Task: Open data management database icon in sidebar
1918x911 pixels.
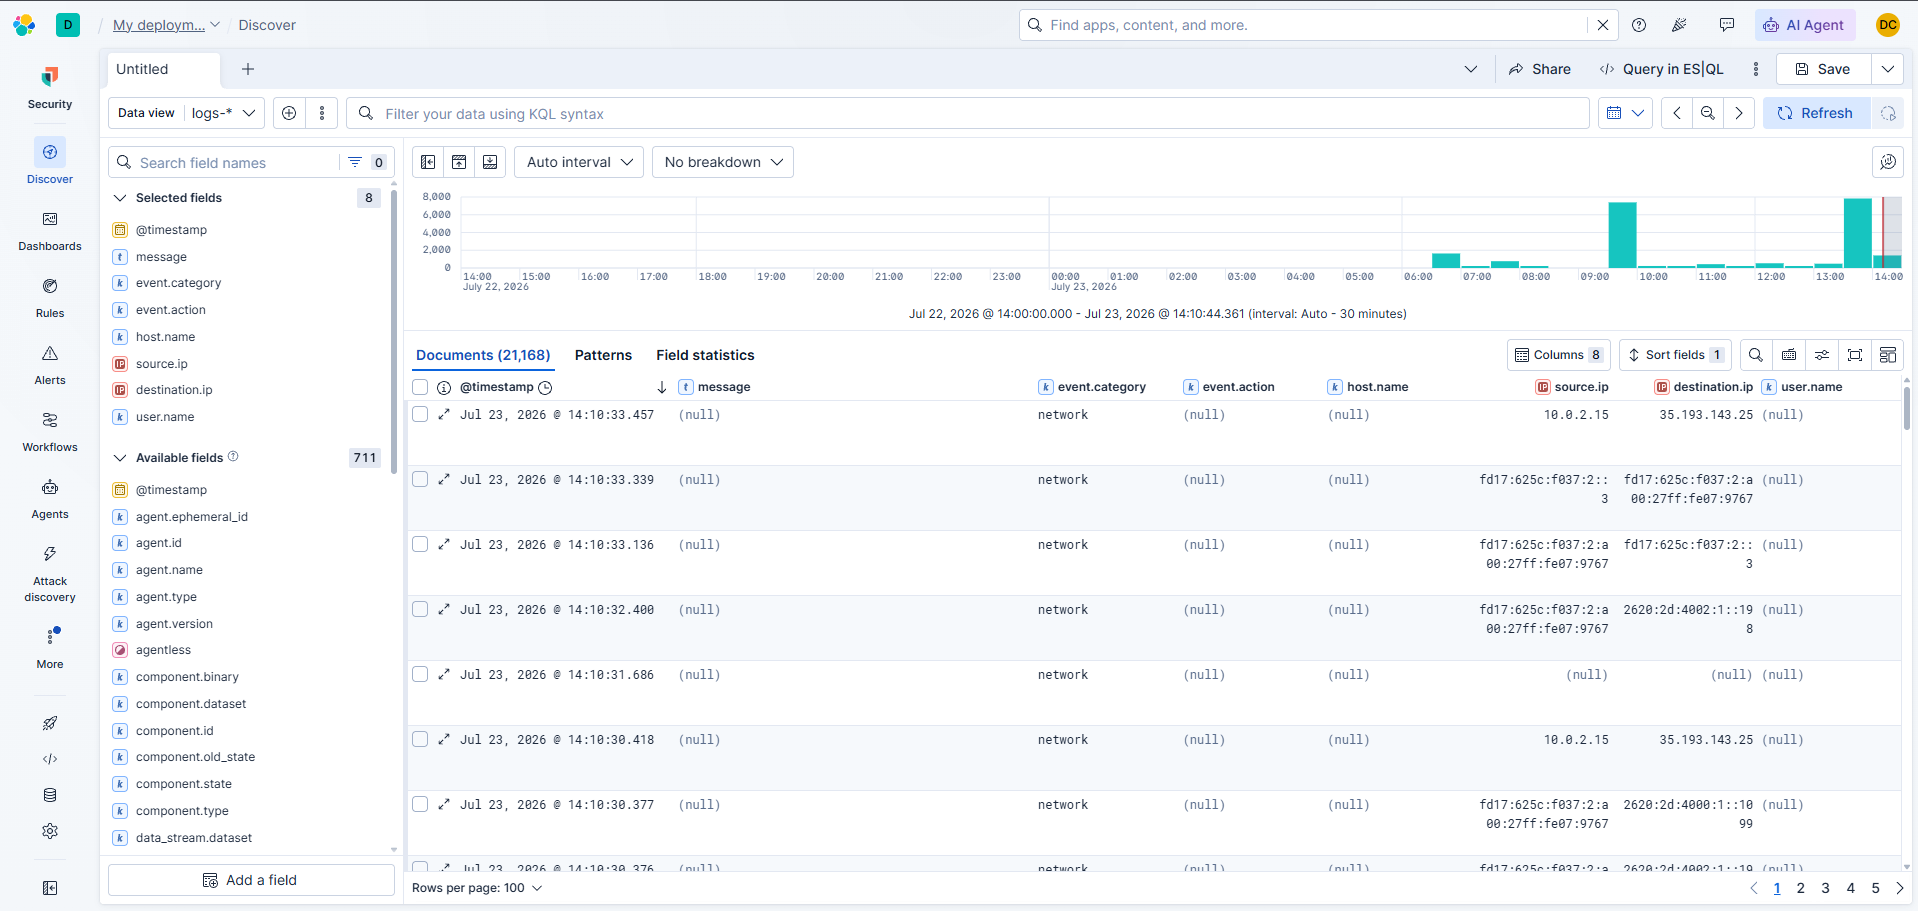Action: click(50, 795)
